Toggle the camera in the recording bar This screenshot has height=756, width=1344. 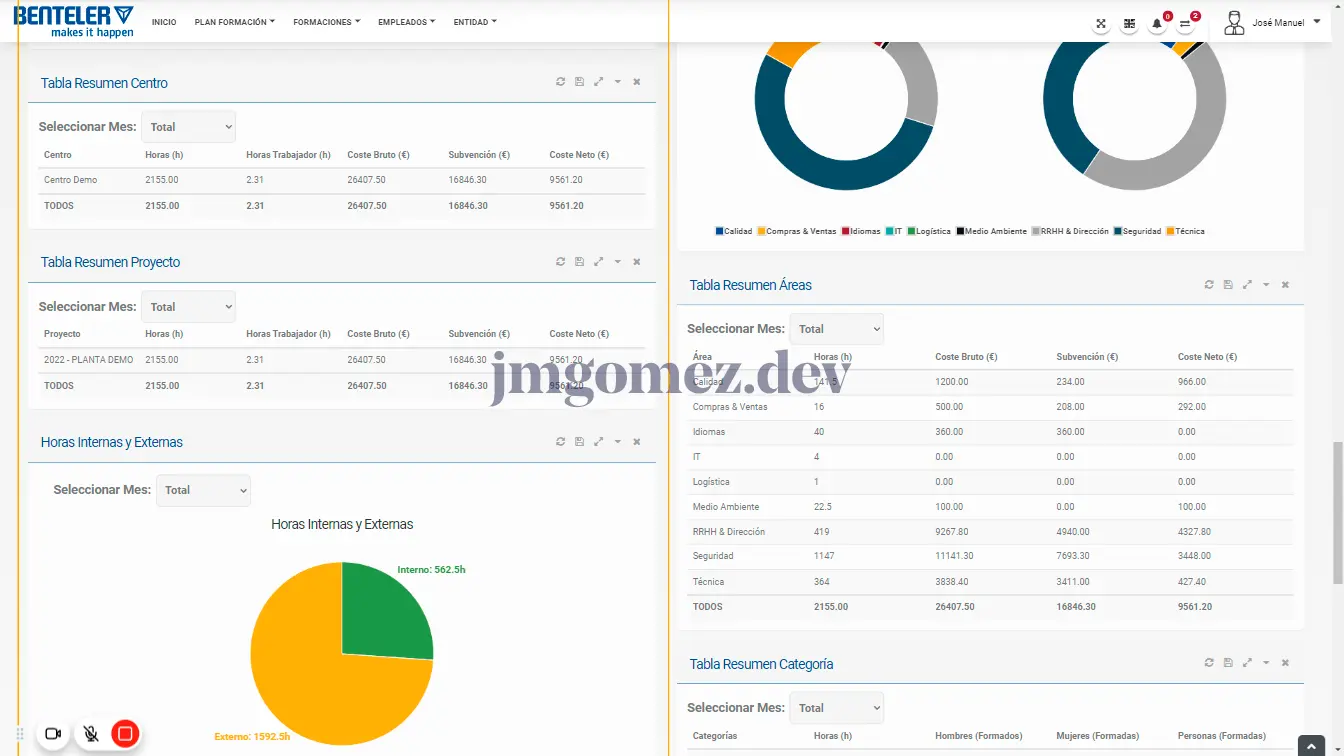tap(53, 734)
